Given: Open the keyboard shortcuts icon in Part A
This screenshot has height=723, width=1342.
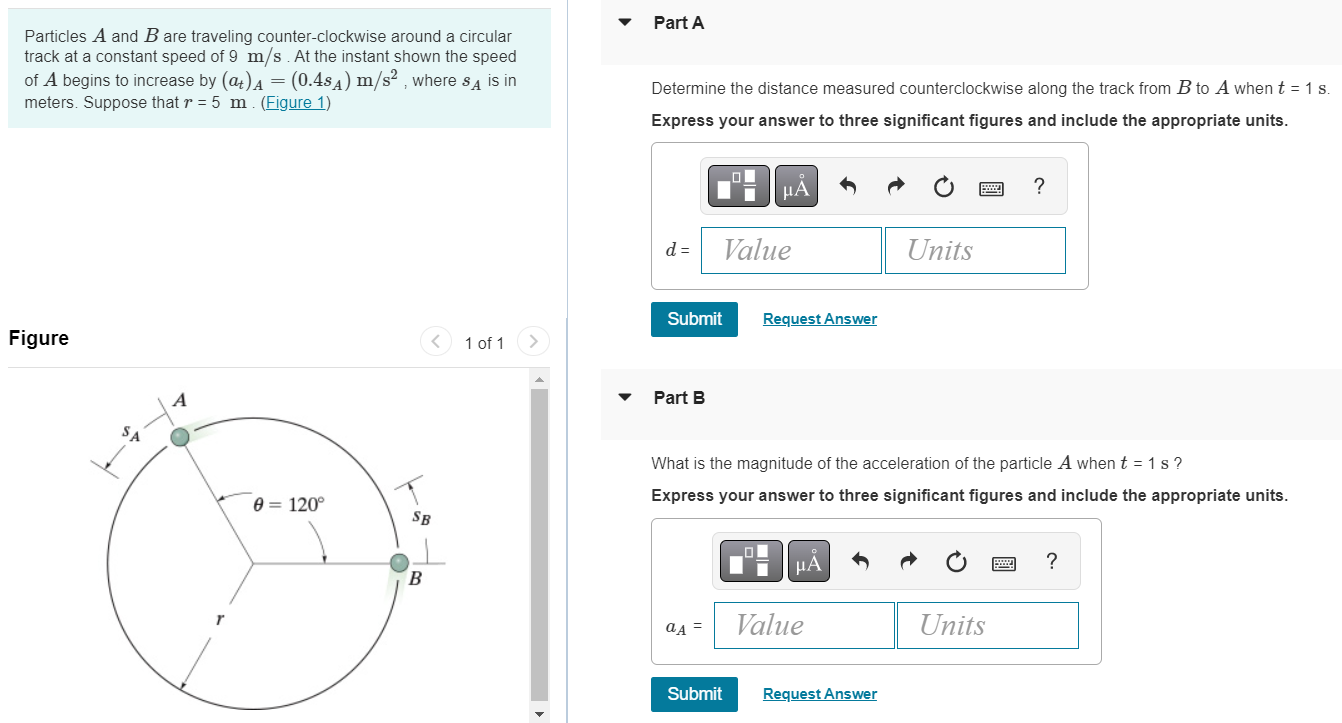Looking at the screenshot, I should point(991,187).
